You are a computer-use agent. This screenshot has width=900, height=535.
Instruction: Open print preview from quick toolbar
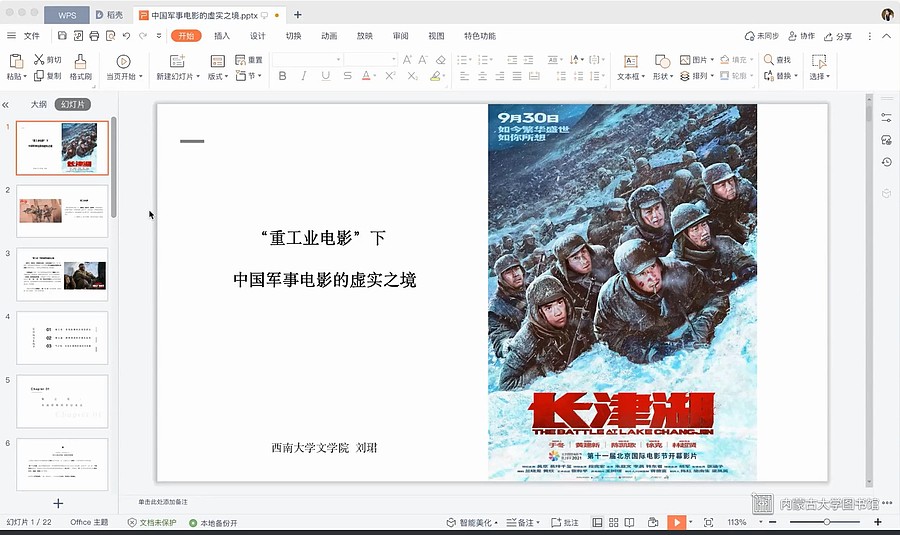pos(110,36)
